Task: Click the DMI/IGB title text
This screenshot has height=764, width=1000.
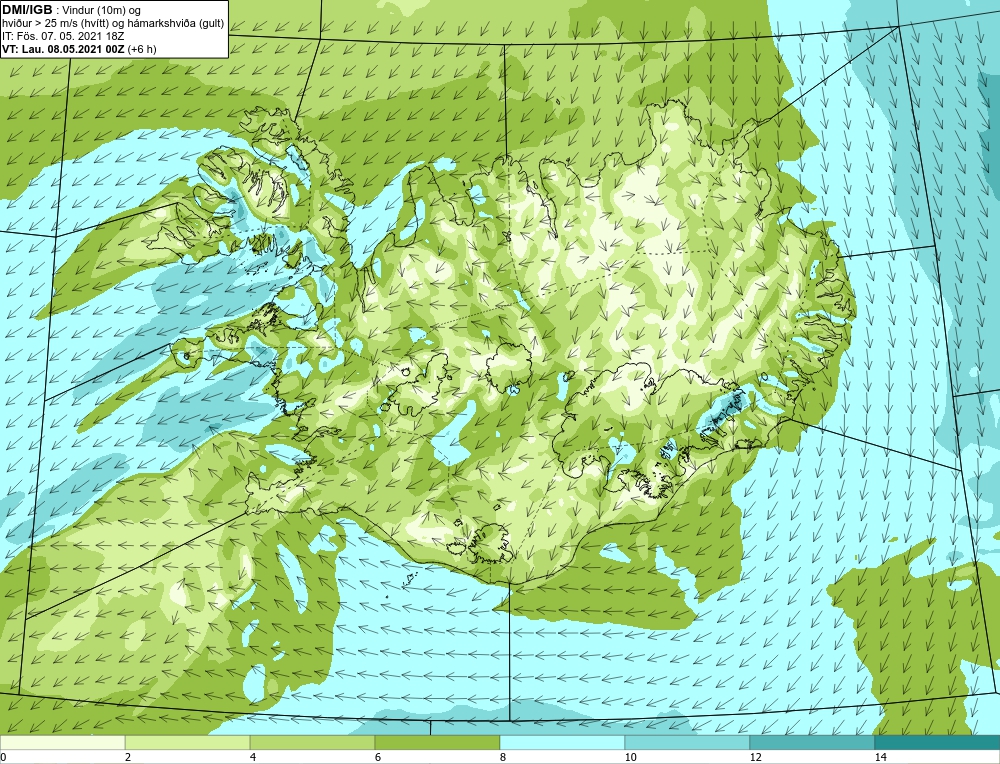Action: (27, 10)
